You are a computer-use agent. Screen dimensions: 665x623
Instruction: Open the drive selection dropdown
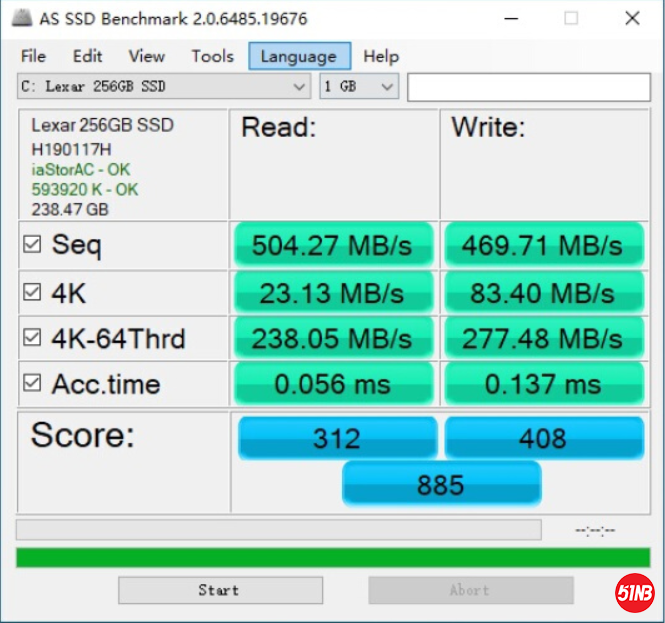click(164, 87)
